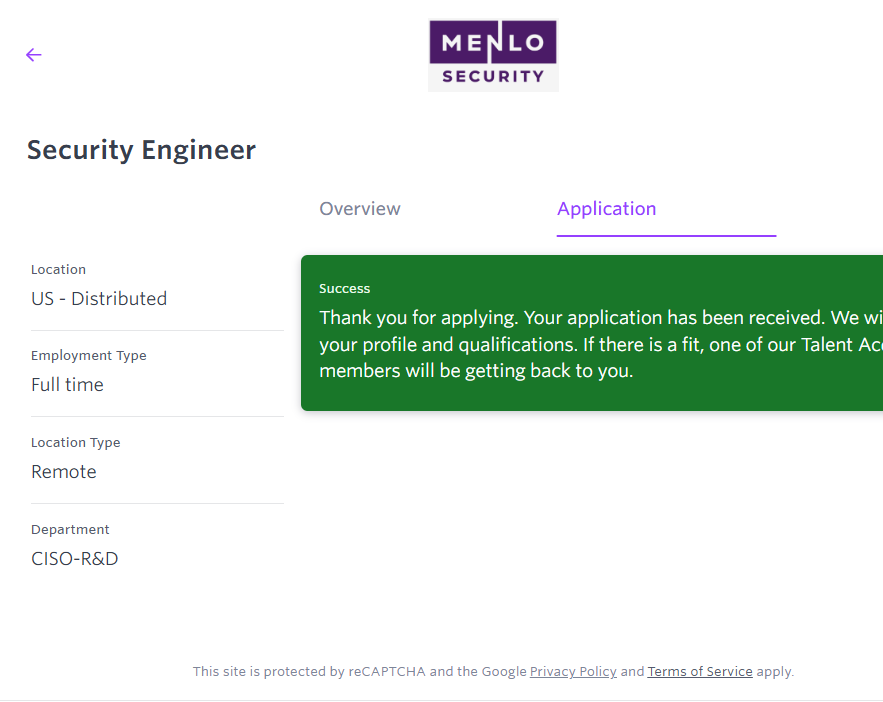The height and width of the screenshot is (702, 883).
Task: Click the Security Engineer job title
Action: click(x=141, y=150)
